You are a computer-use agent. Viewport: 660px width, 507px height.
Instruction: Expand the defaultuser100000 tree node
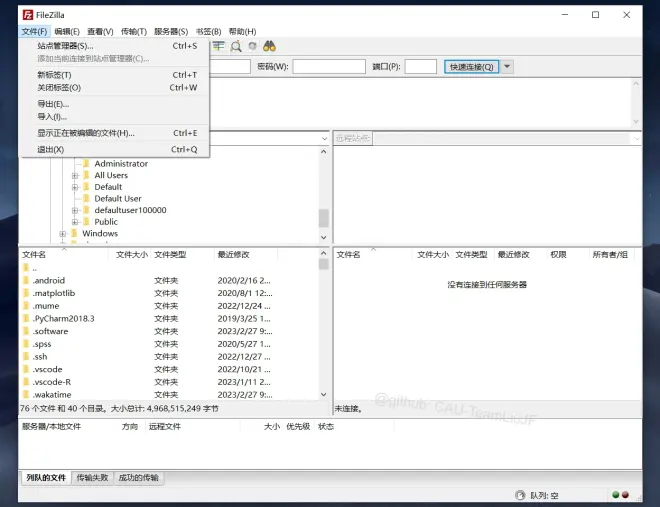point(75,210)
